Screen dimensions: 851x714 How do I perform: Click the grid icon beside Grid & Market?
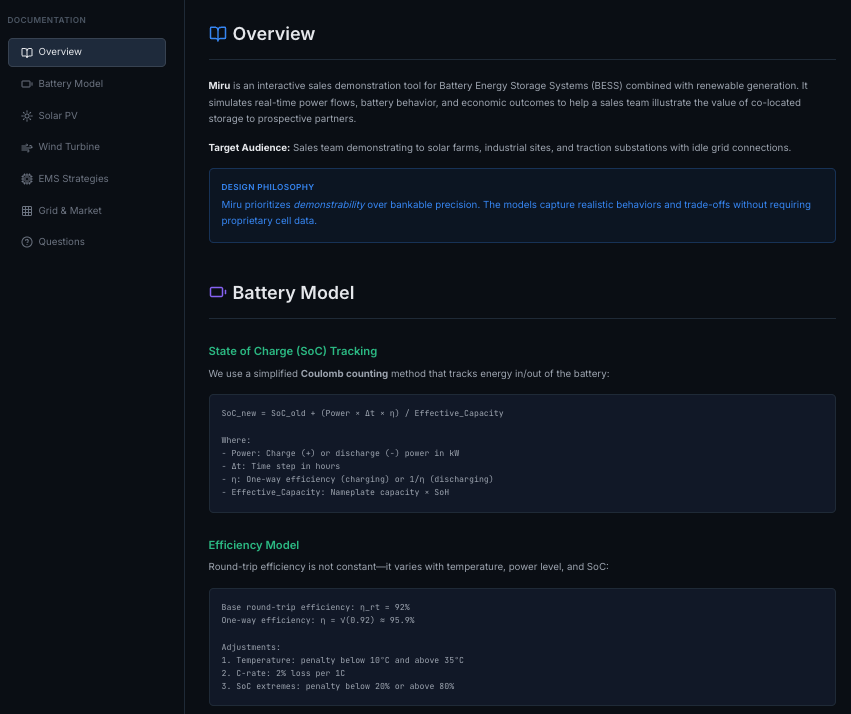click(x=25, y=210)
